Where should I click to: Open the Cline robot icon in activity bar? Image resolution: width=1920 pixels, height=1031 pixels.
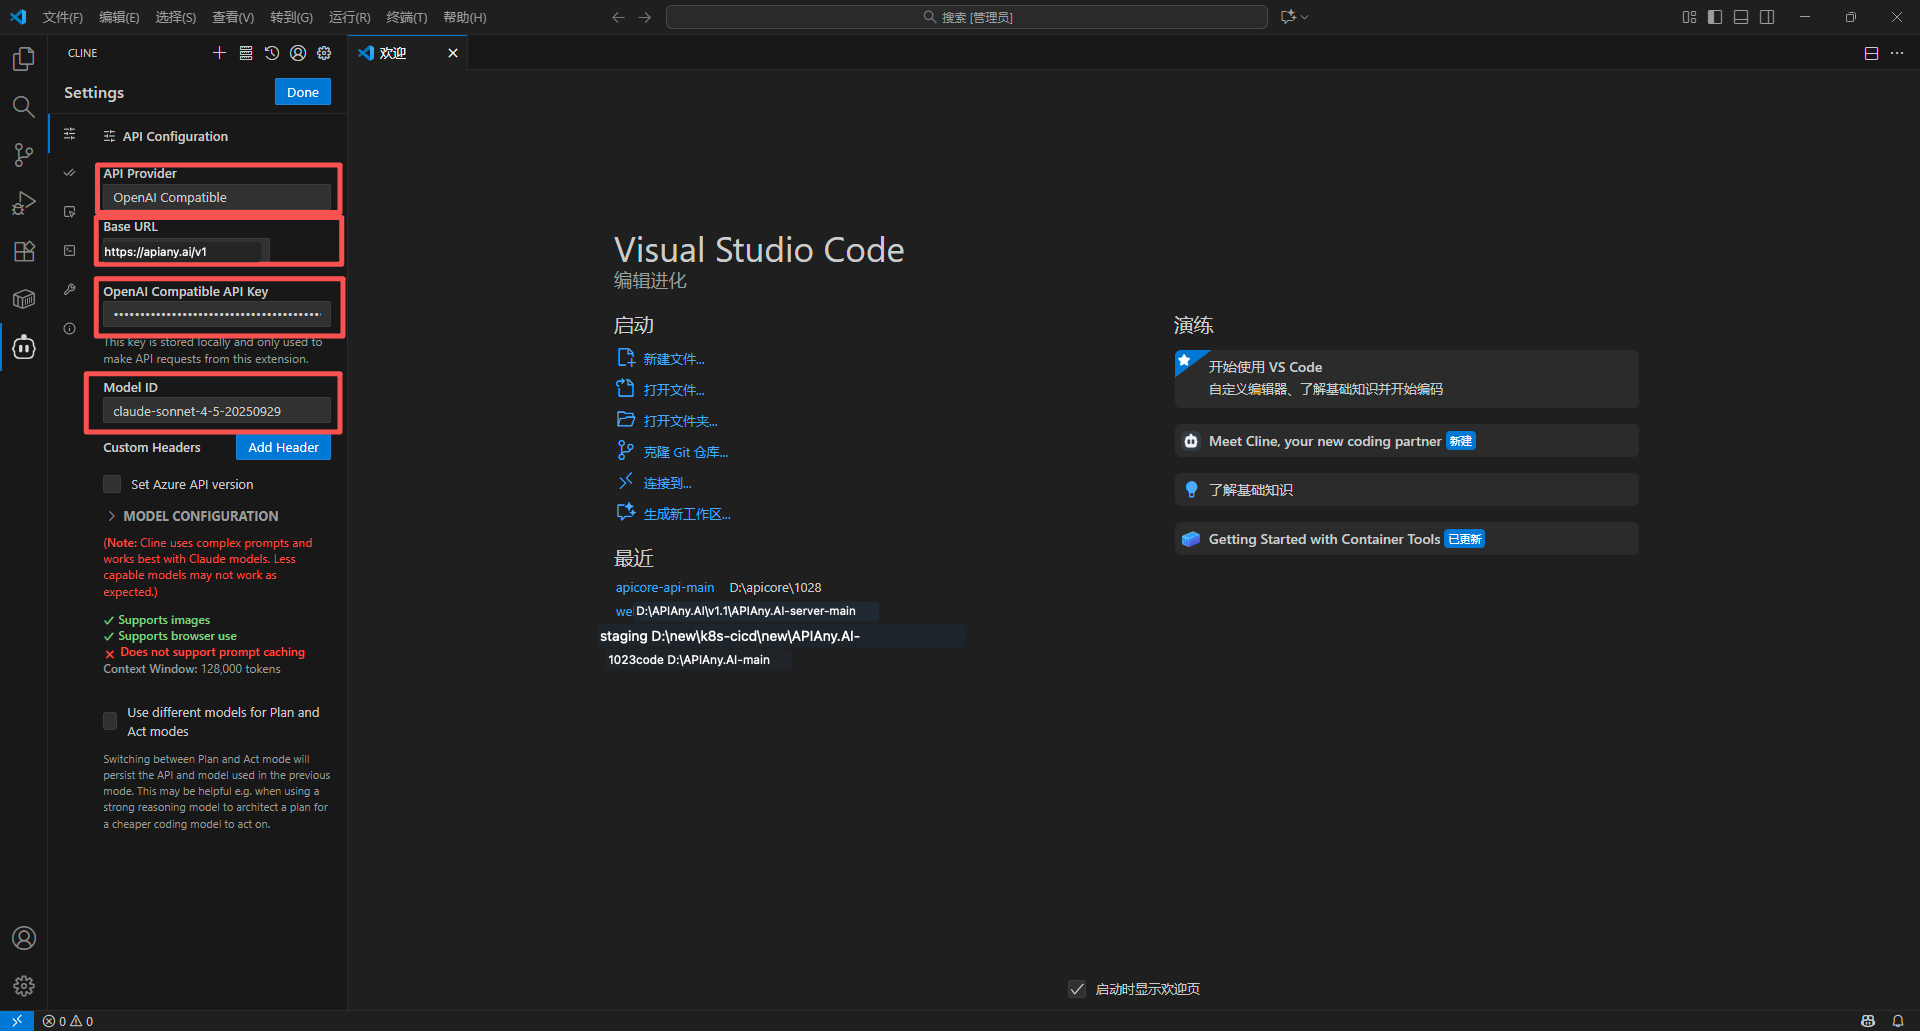point(23,347)
